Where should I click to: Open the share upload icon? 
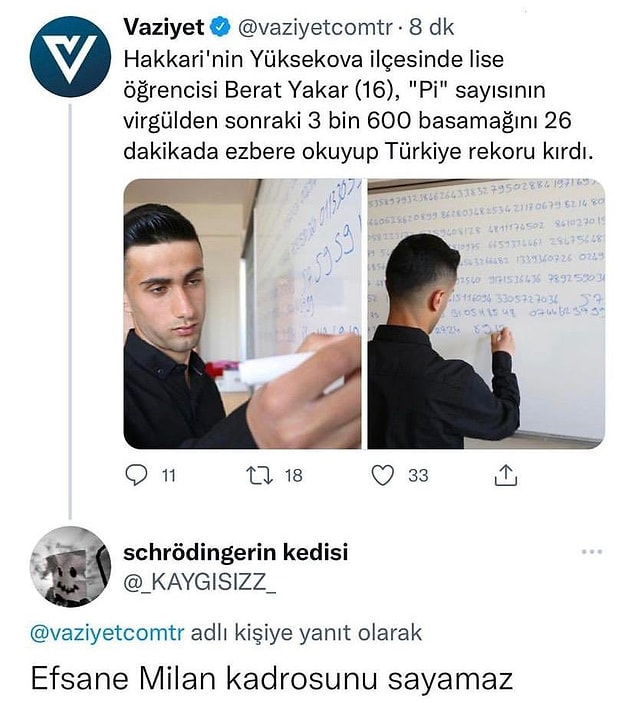click(x=506, y=475)
